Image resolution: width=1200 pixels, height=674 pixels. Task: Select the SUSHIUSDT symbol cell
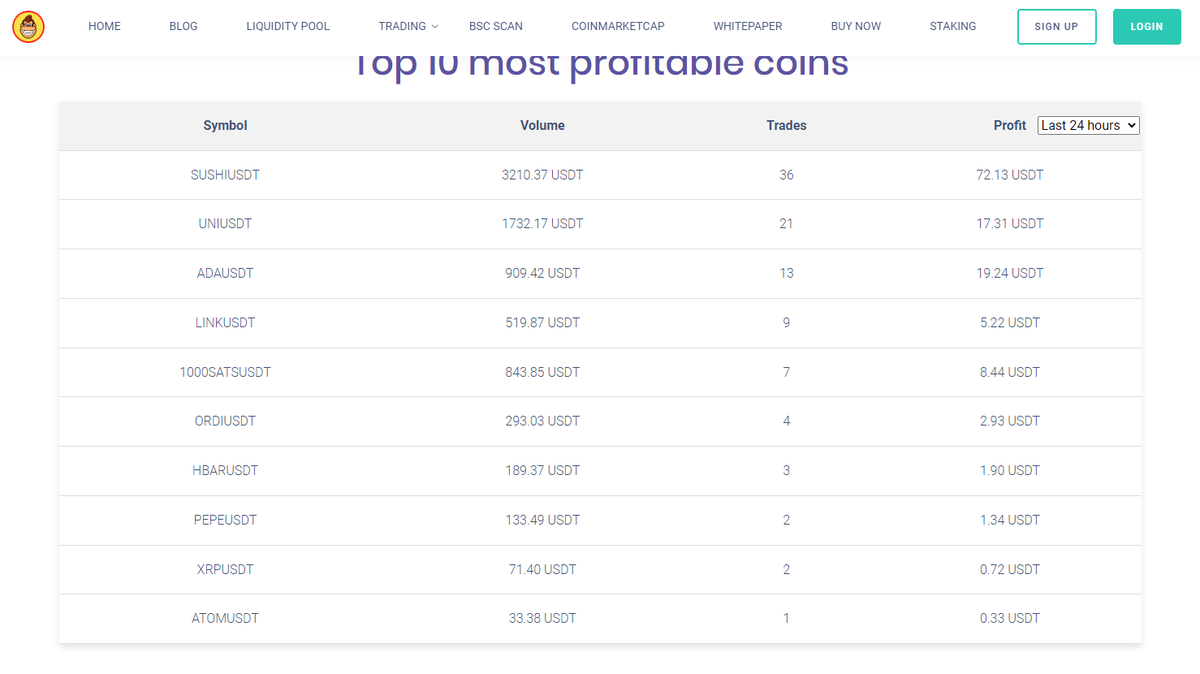coord(225,175)
